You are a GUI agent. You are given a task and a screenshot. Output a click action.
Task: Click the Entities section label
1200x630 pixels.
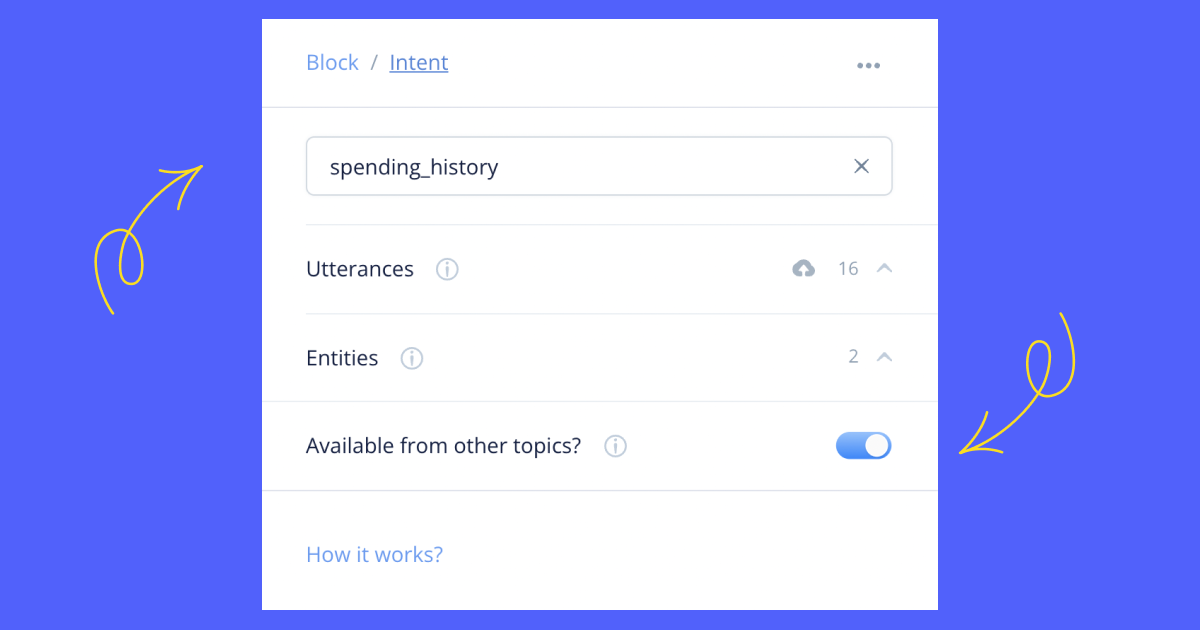click(x=342, y=358)
